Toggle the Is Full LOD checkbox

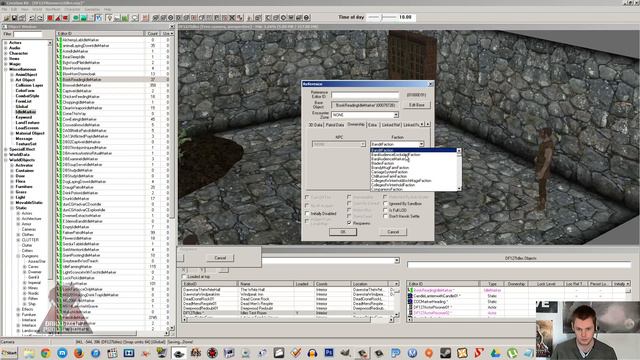click(385, 210)
